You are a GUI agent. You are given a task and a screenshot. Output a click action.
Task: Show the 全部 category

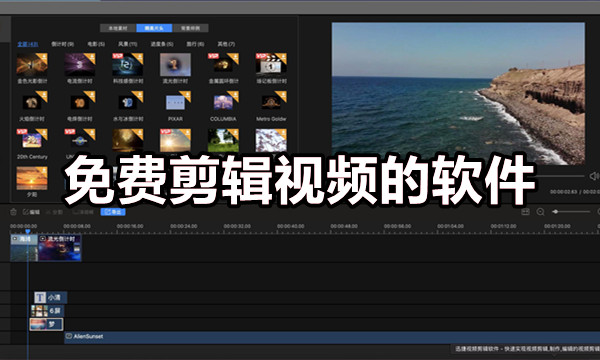(x=28, y=44)
